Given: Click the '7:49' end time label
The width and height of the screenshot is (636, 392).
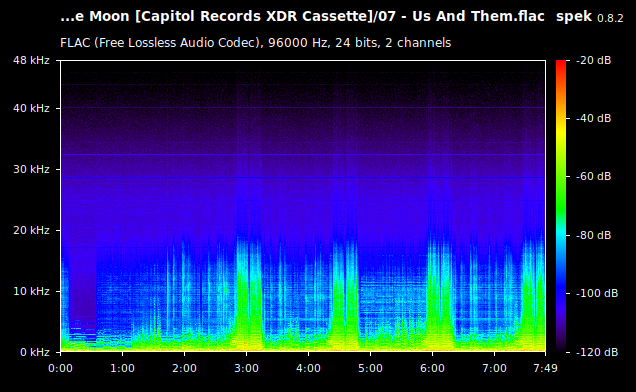Looking at the screenshot, I should [x=545, y=368].
